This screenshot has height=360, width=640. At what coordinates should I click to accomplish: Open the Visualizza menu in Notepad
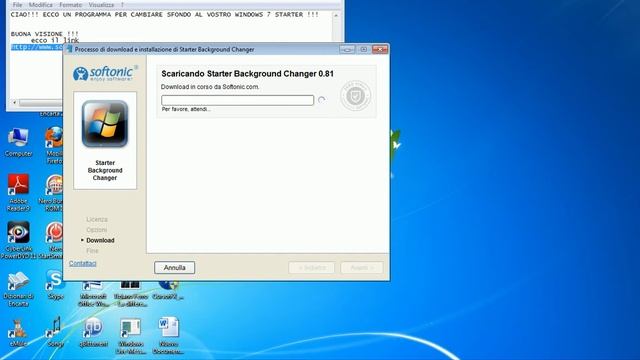(101, 5)
